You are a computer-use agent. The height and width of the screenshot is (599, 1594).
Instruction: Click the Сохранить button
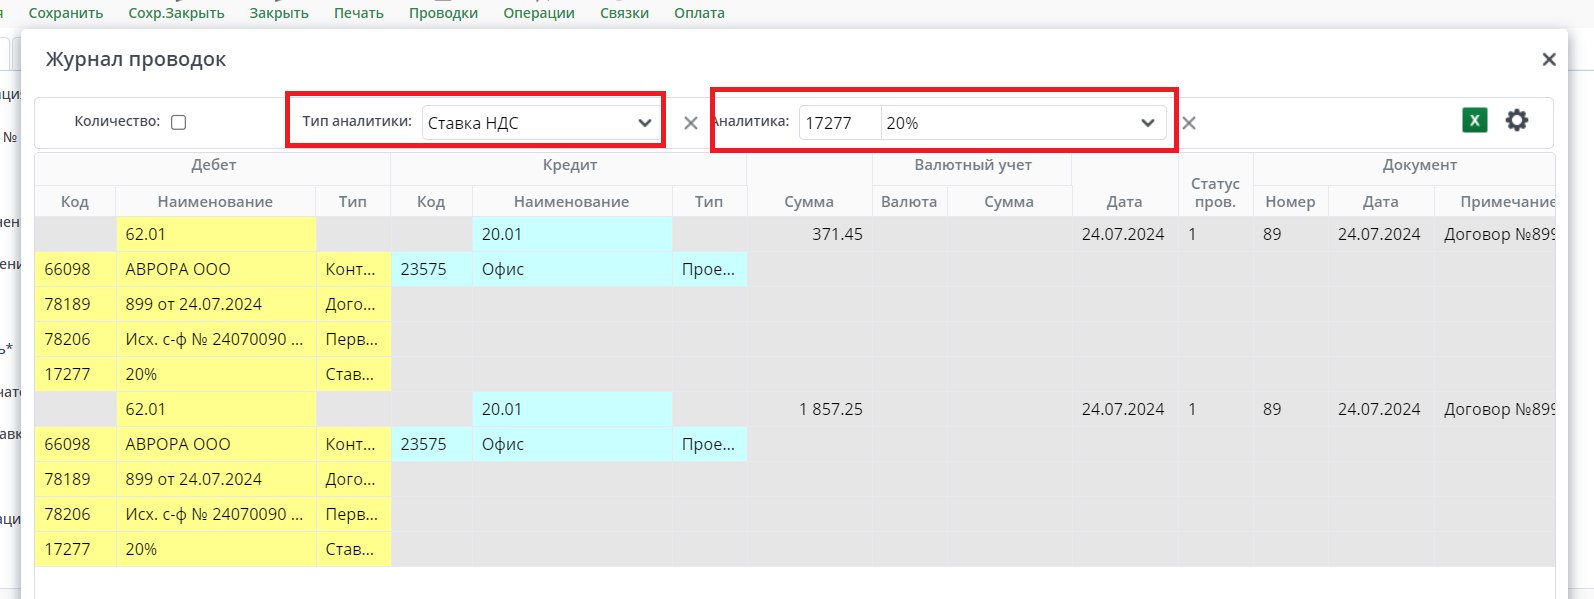coord(66,13)
